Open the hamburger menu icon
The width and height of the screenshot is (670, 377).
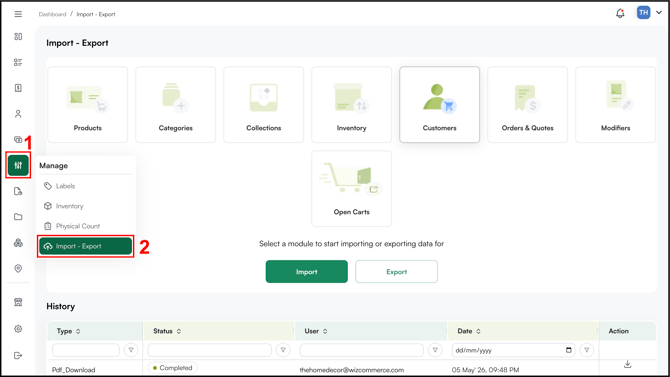[x=18, y=14]
